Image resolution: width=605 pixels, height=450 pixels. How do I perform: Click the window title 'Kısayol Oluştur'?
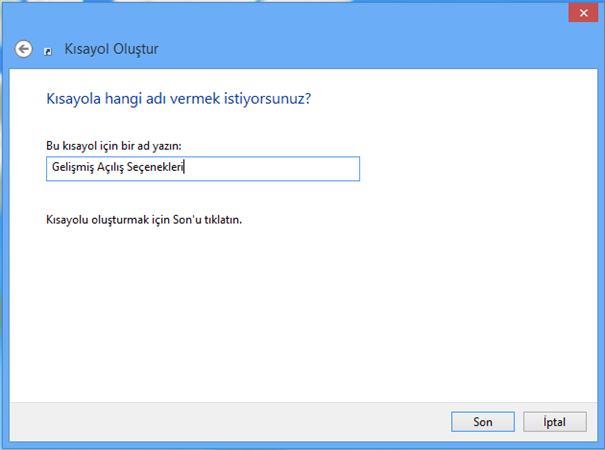point(112,49)
